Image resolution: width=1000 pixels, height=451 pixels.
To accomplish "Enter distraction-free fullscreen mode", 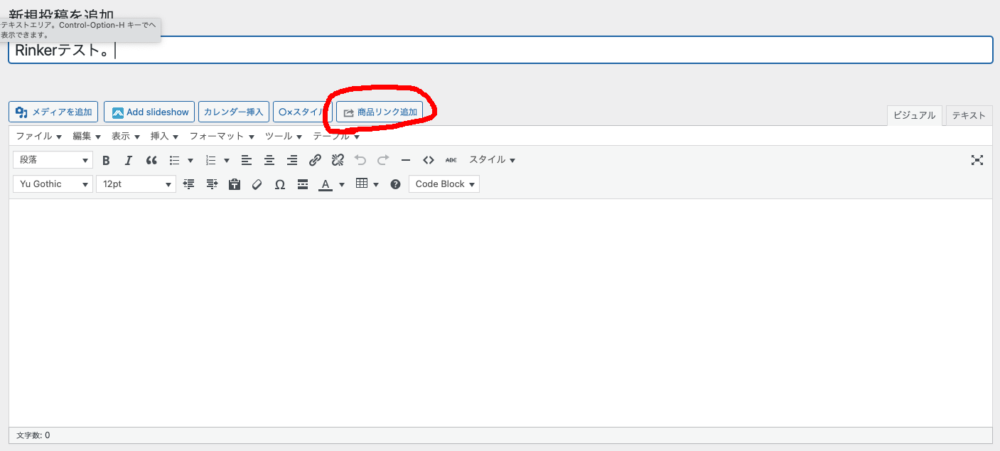I will tap(977, 160).
